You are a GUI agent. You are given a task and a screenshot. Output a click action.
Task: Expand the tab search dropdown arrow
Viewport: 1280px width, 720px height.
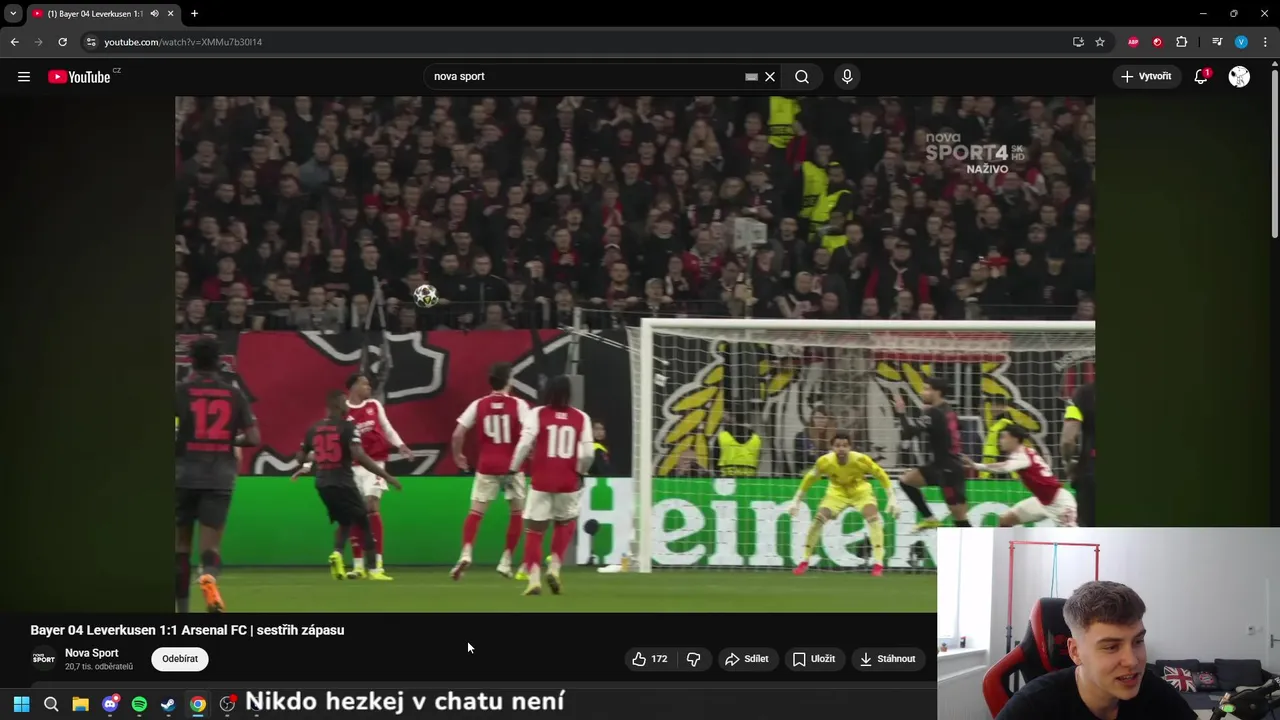coord(13,13)
